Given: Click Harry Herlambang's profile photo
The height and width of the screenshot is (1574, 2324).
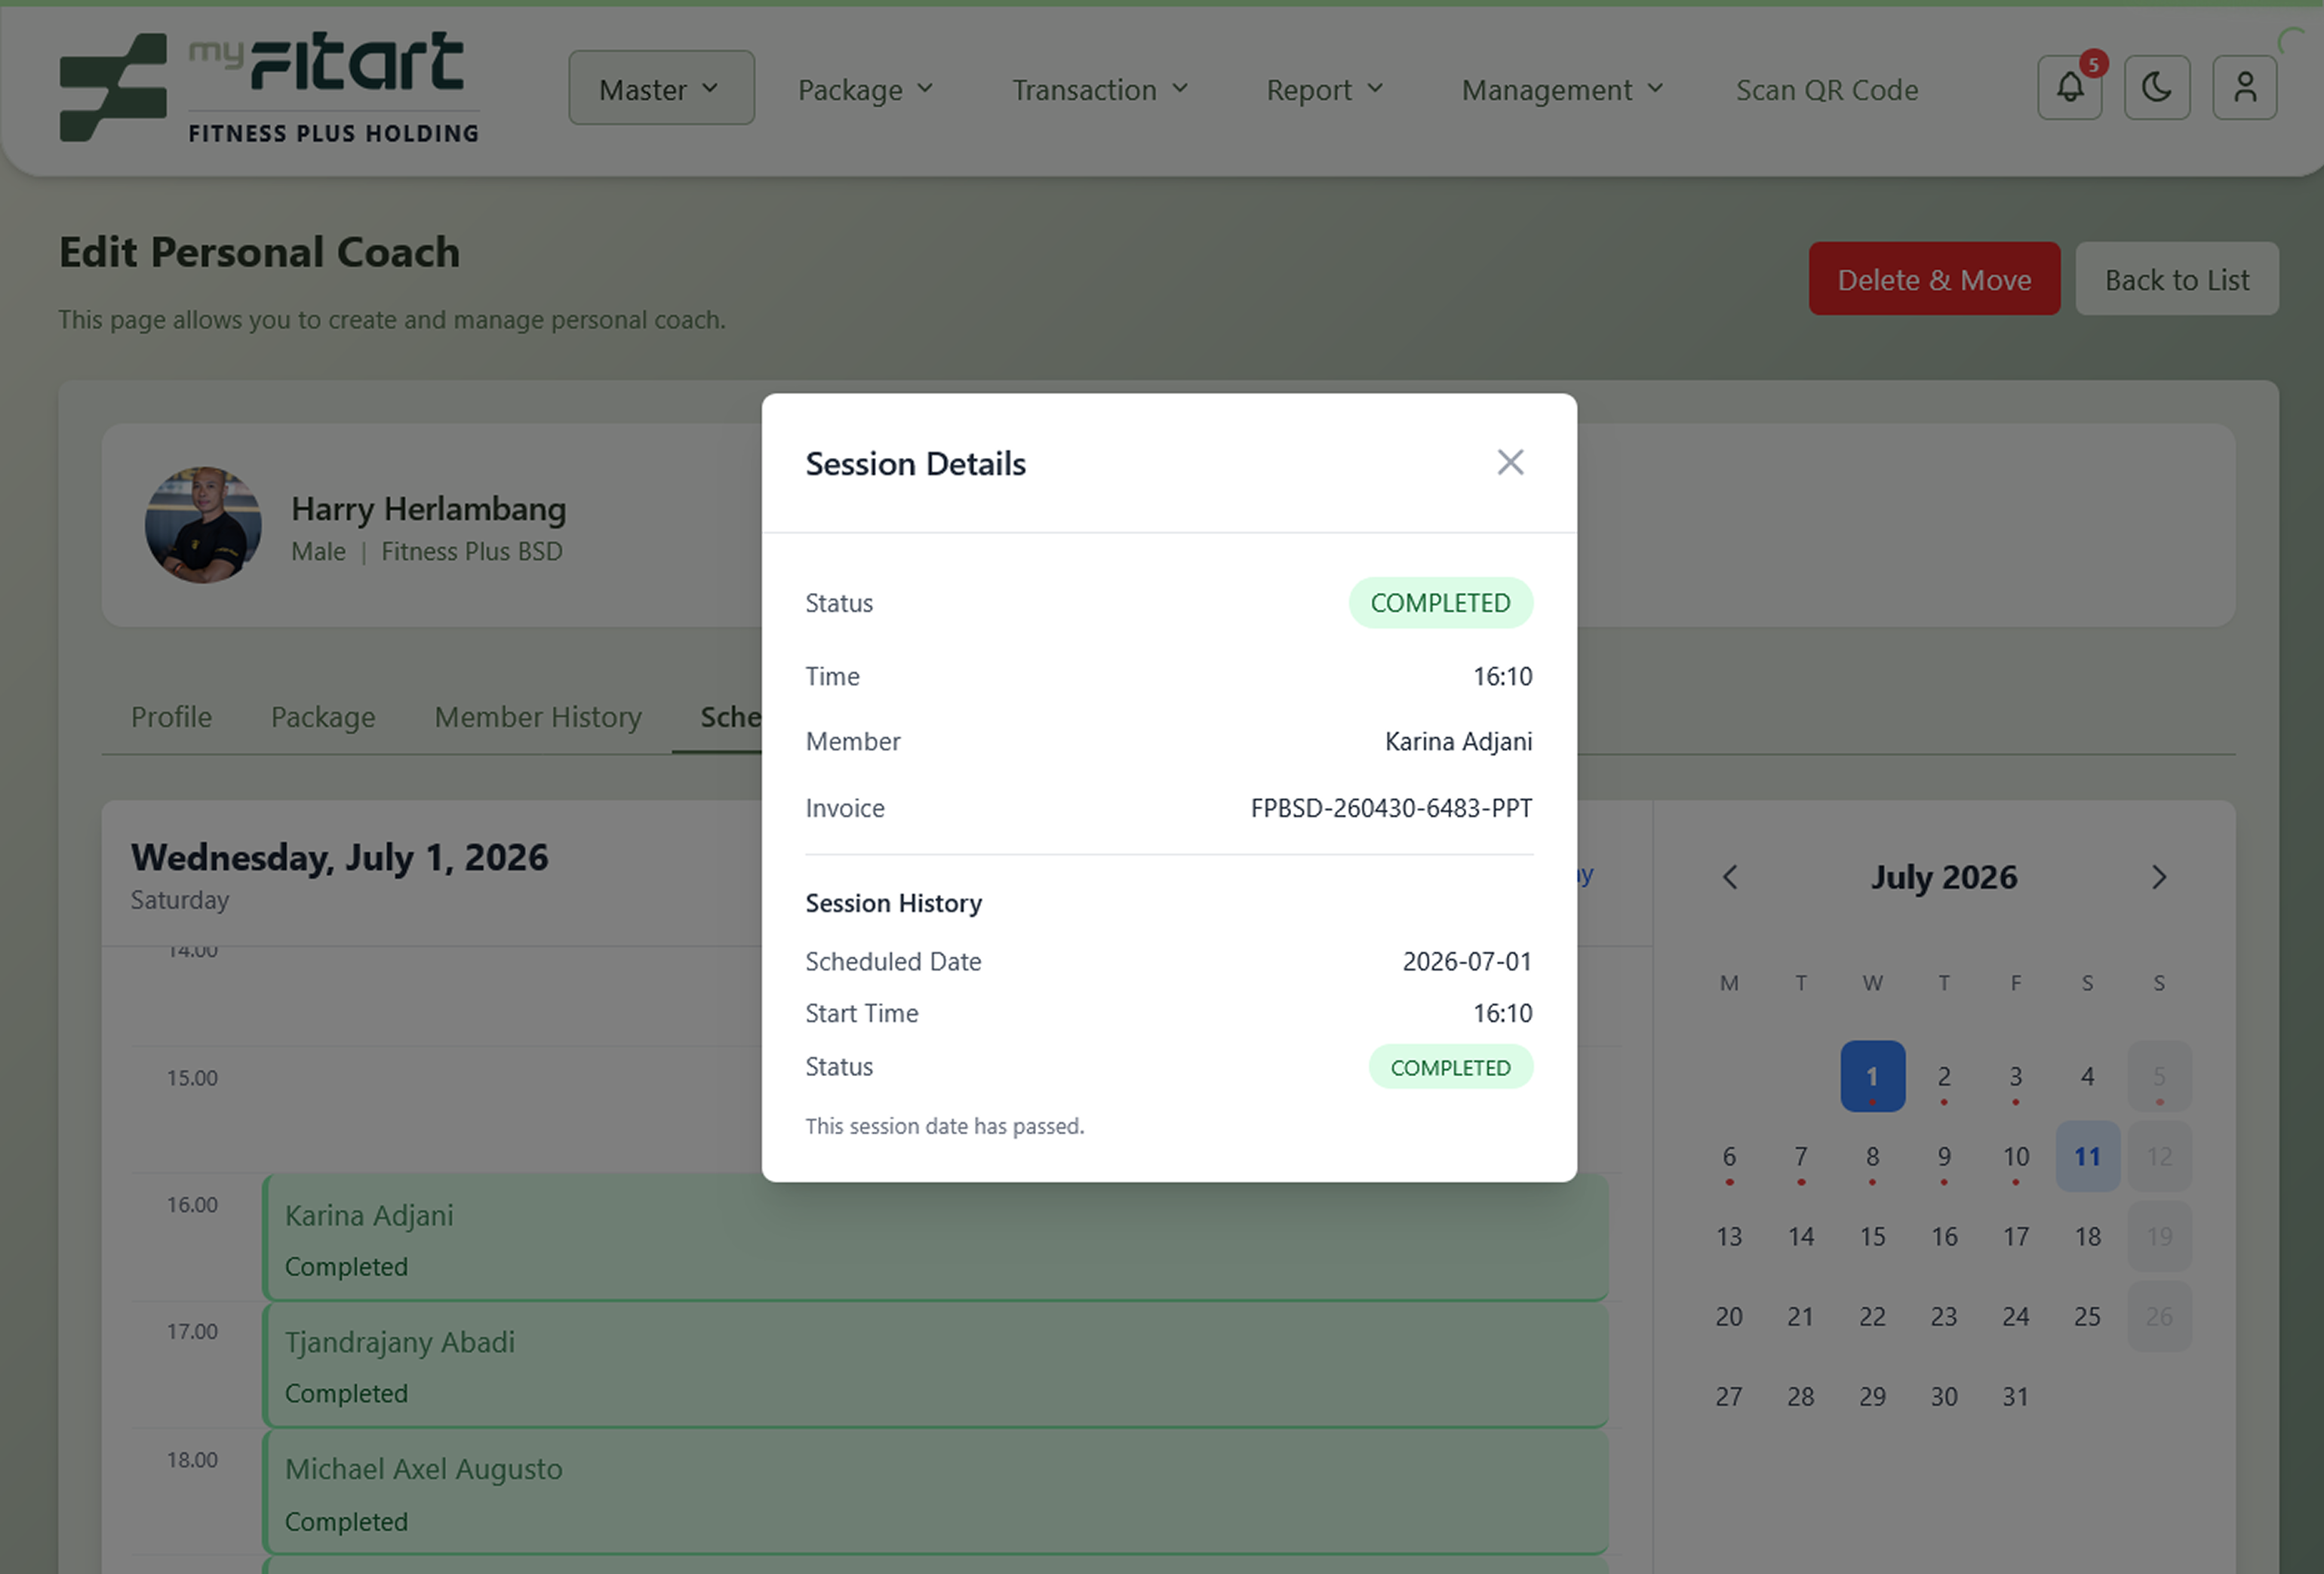Looking at the screenshot, I should (203, 525).
